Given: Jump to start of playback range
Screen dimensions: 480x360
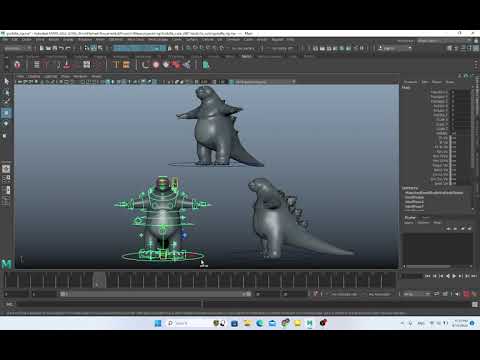Looking at the screenshot, I should pyautogui.click(x=428, y=276).
